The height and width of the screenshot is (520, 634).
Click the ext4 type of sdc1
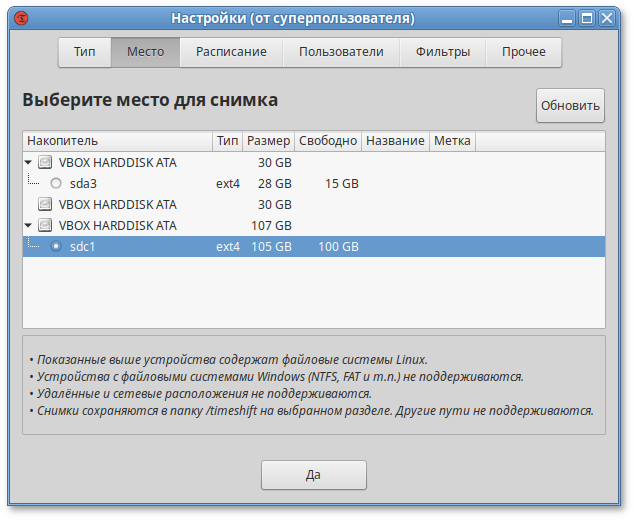click(228, 246)
